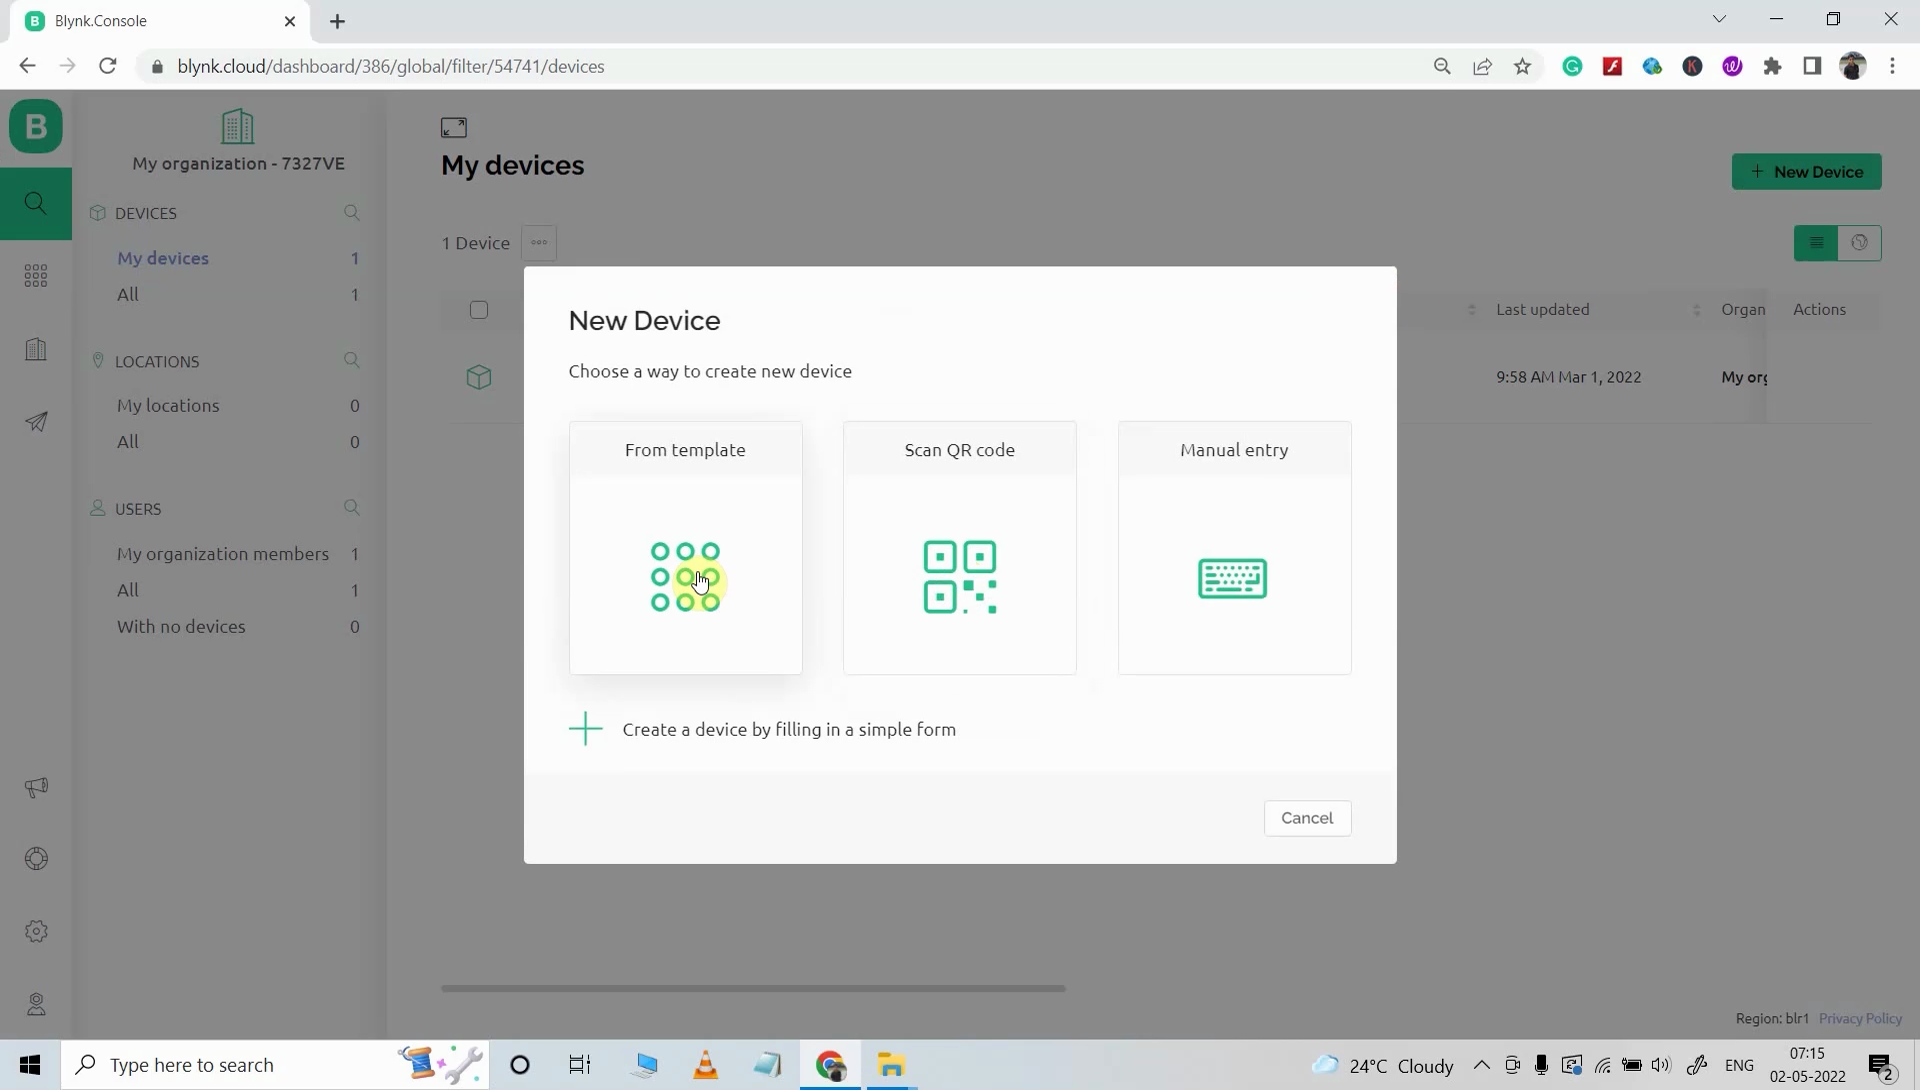This screenshot has height=1090, width=1920.
Task: Sort devices by Last updated column
Action: (x=1543, y=309)
